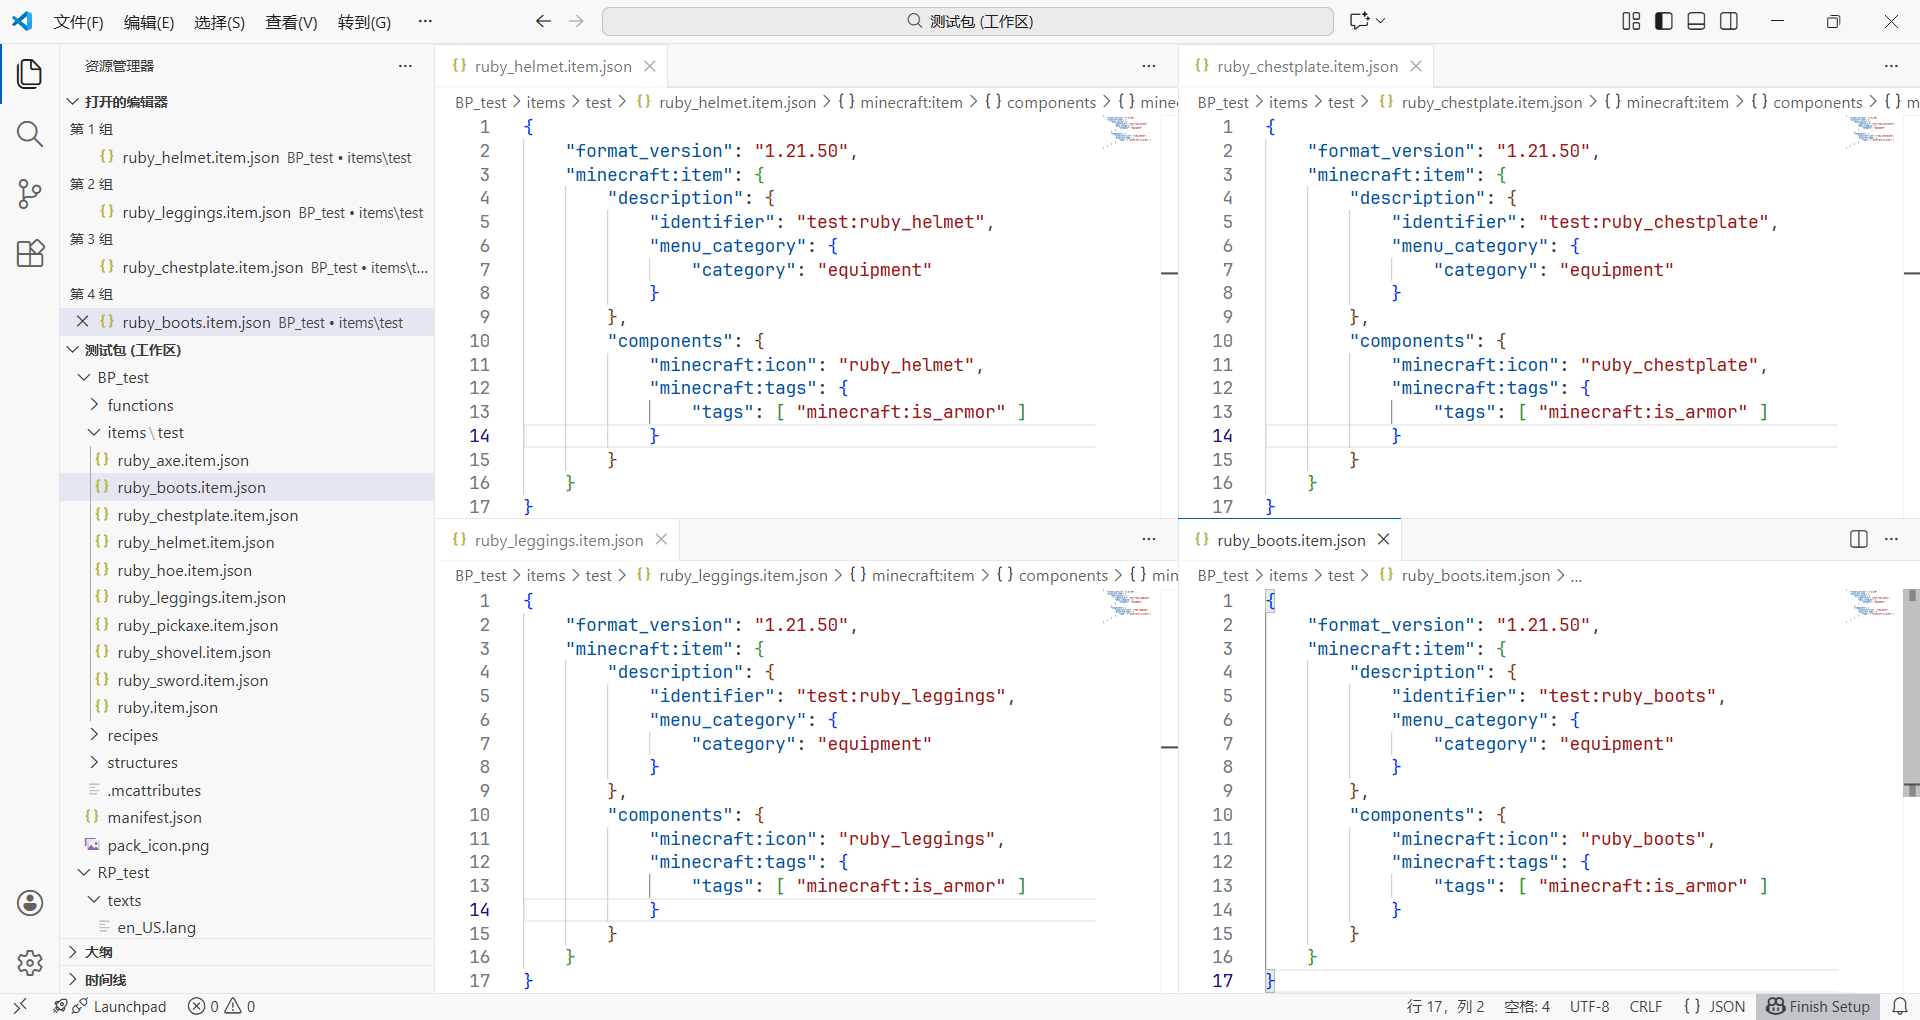Screen dimensions: 1920x1020
Task: Open the Search view in activity bar
Action: 30,134
